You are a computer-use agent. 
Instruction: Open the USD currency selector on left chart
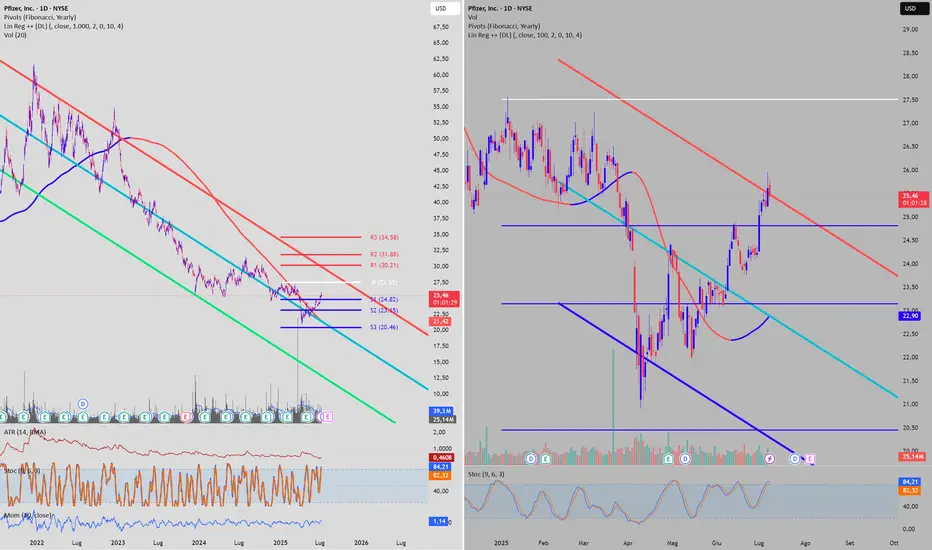(x=445, y=8)
